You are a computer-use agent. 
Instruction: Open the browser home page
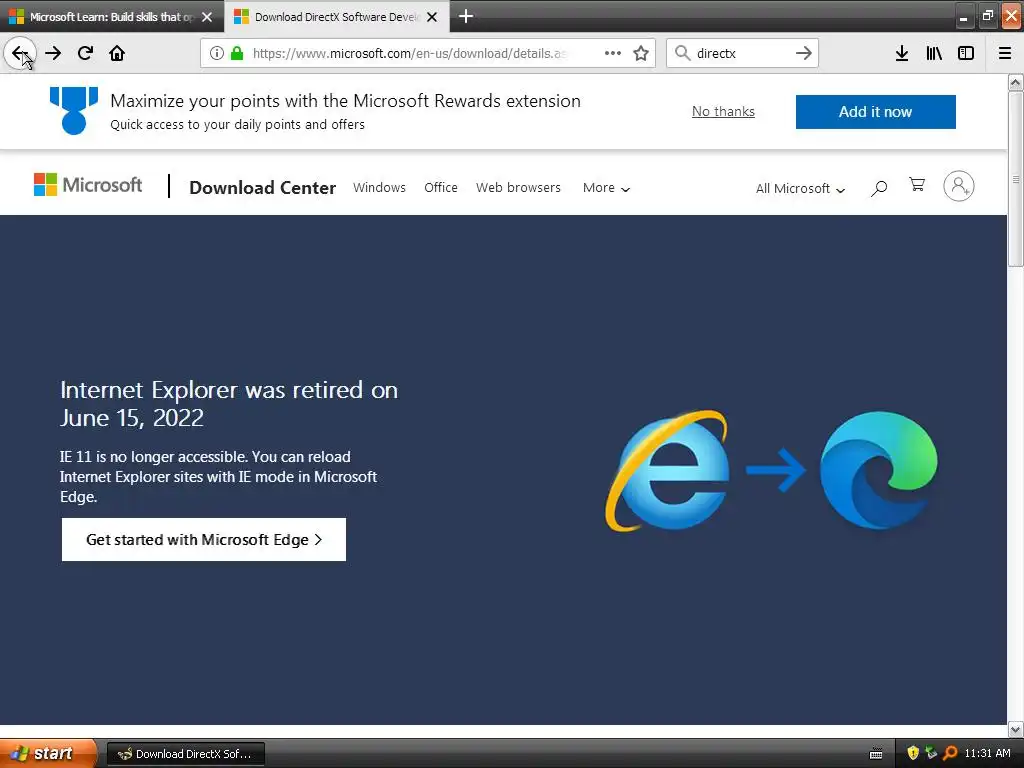coord(117,53)
